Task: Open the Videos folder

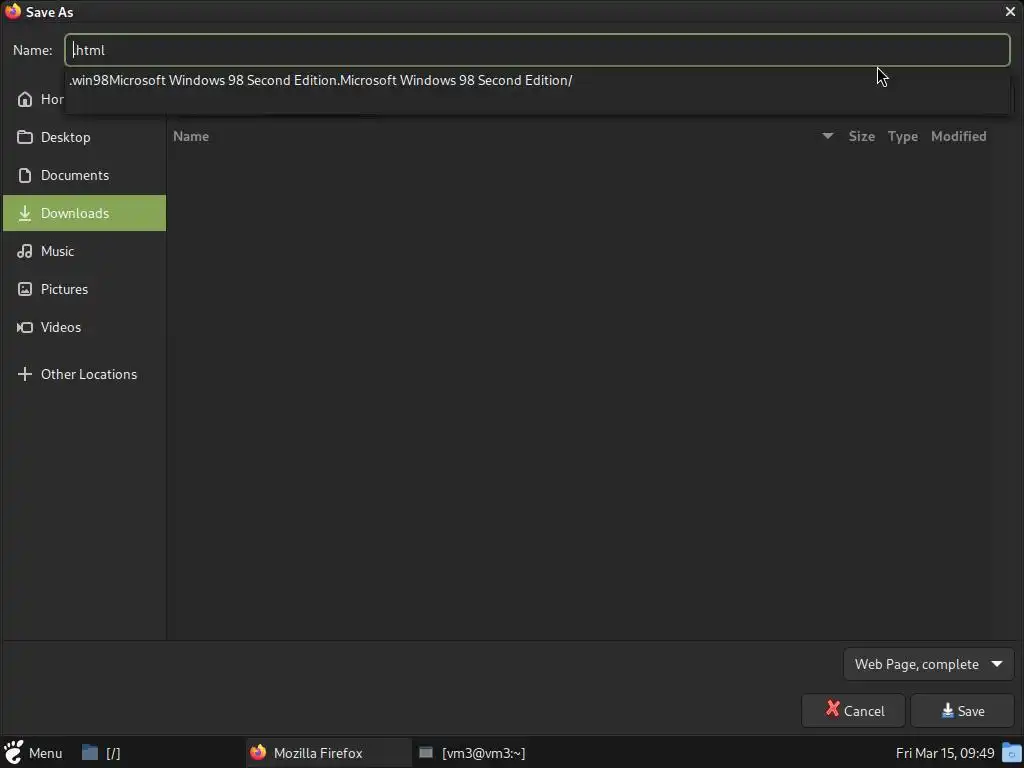Action: pos(84,327)
